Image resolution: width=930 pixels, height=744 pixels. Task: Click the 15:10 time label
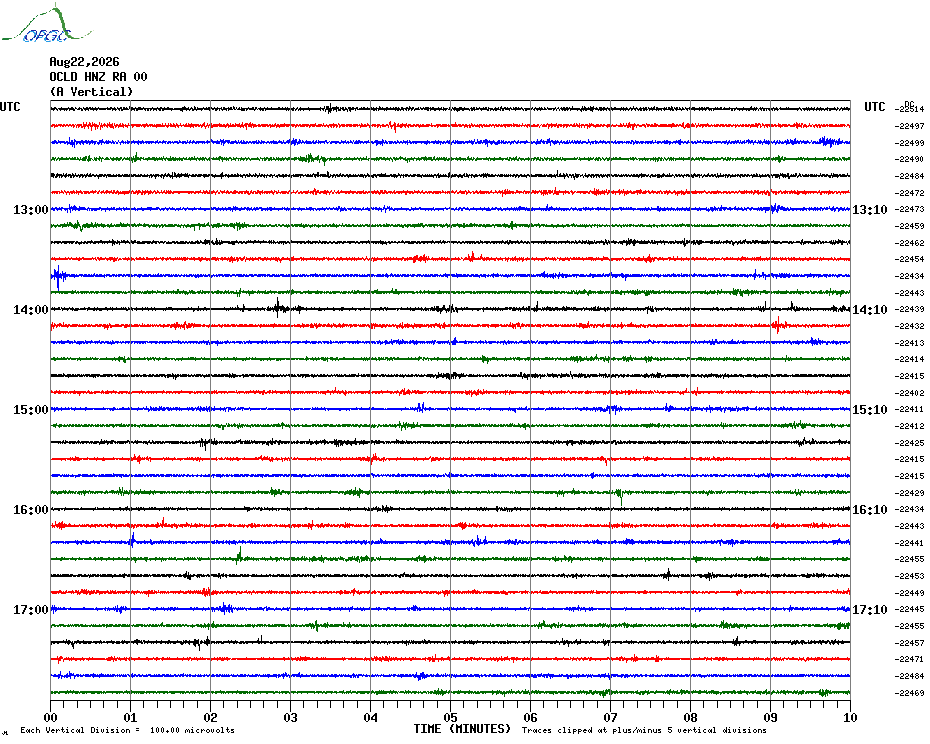coord(870,410)
